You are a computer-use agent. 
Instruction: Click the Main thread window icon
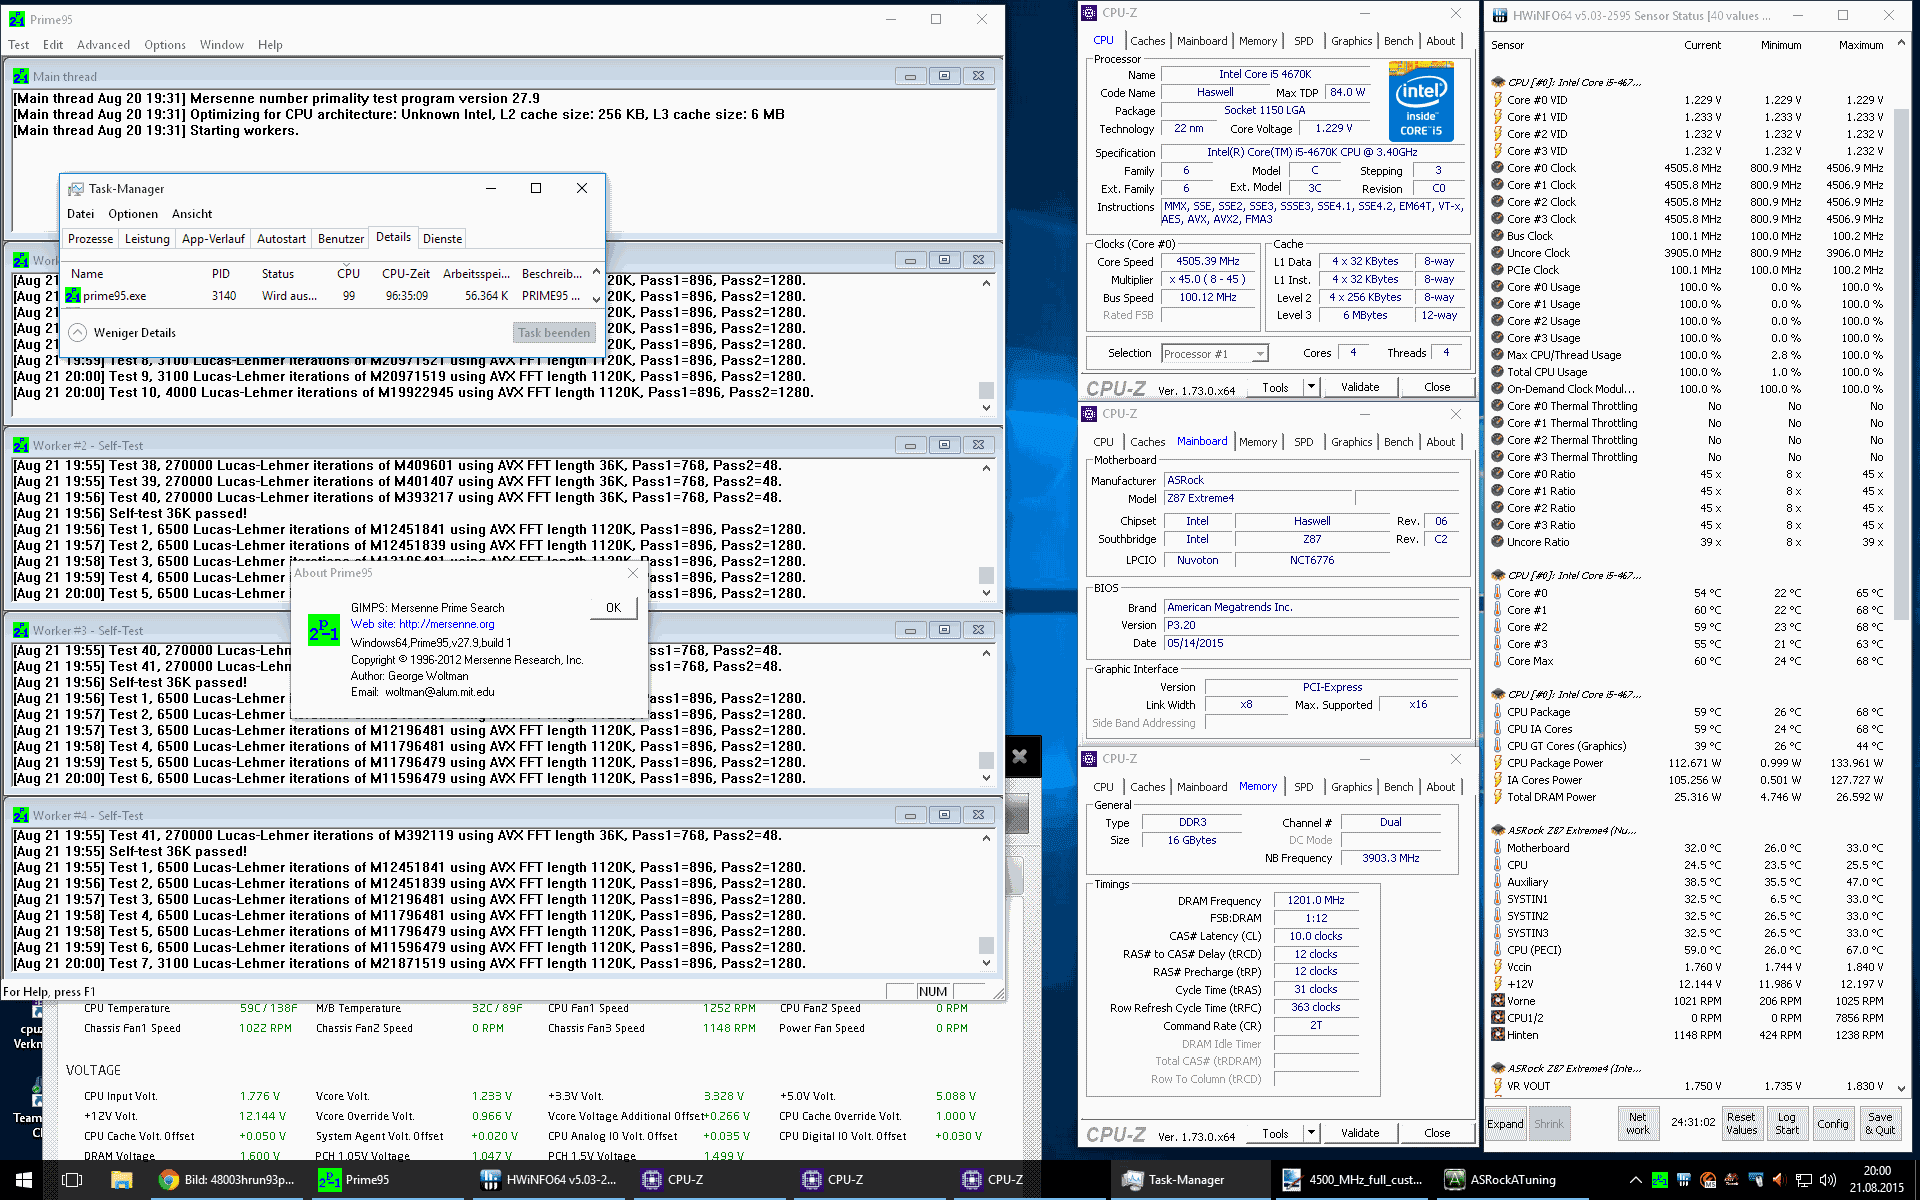point(21,76)
